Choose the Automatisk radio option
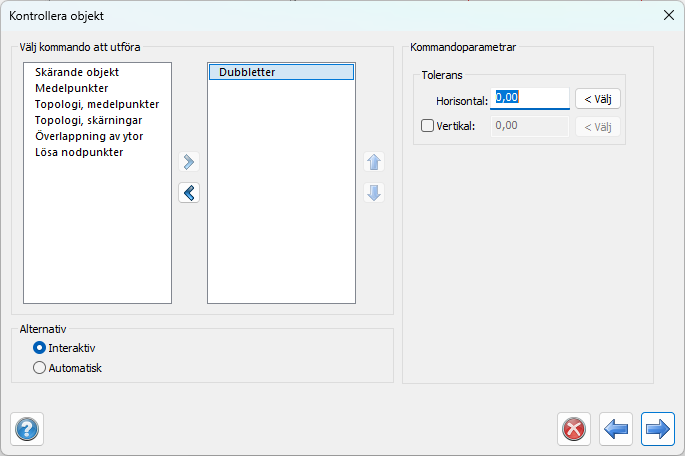This screenshot has width=685, height=456. click(40, 368)
